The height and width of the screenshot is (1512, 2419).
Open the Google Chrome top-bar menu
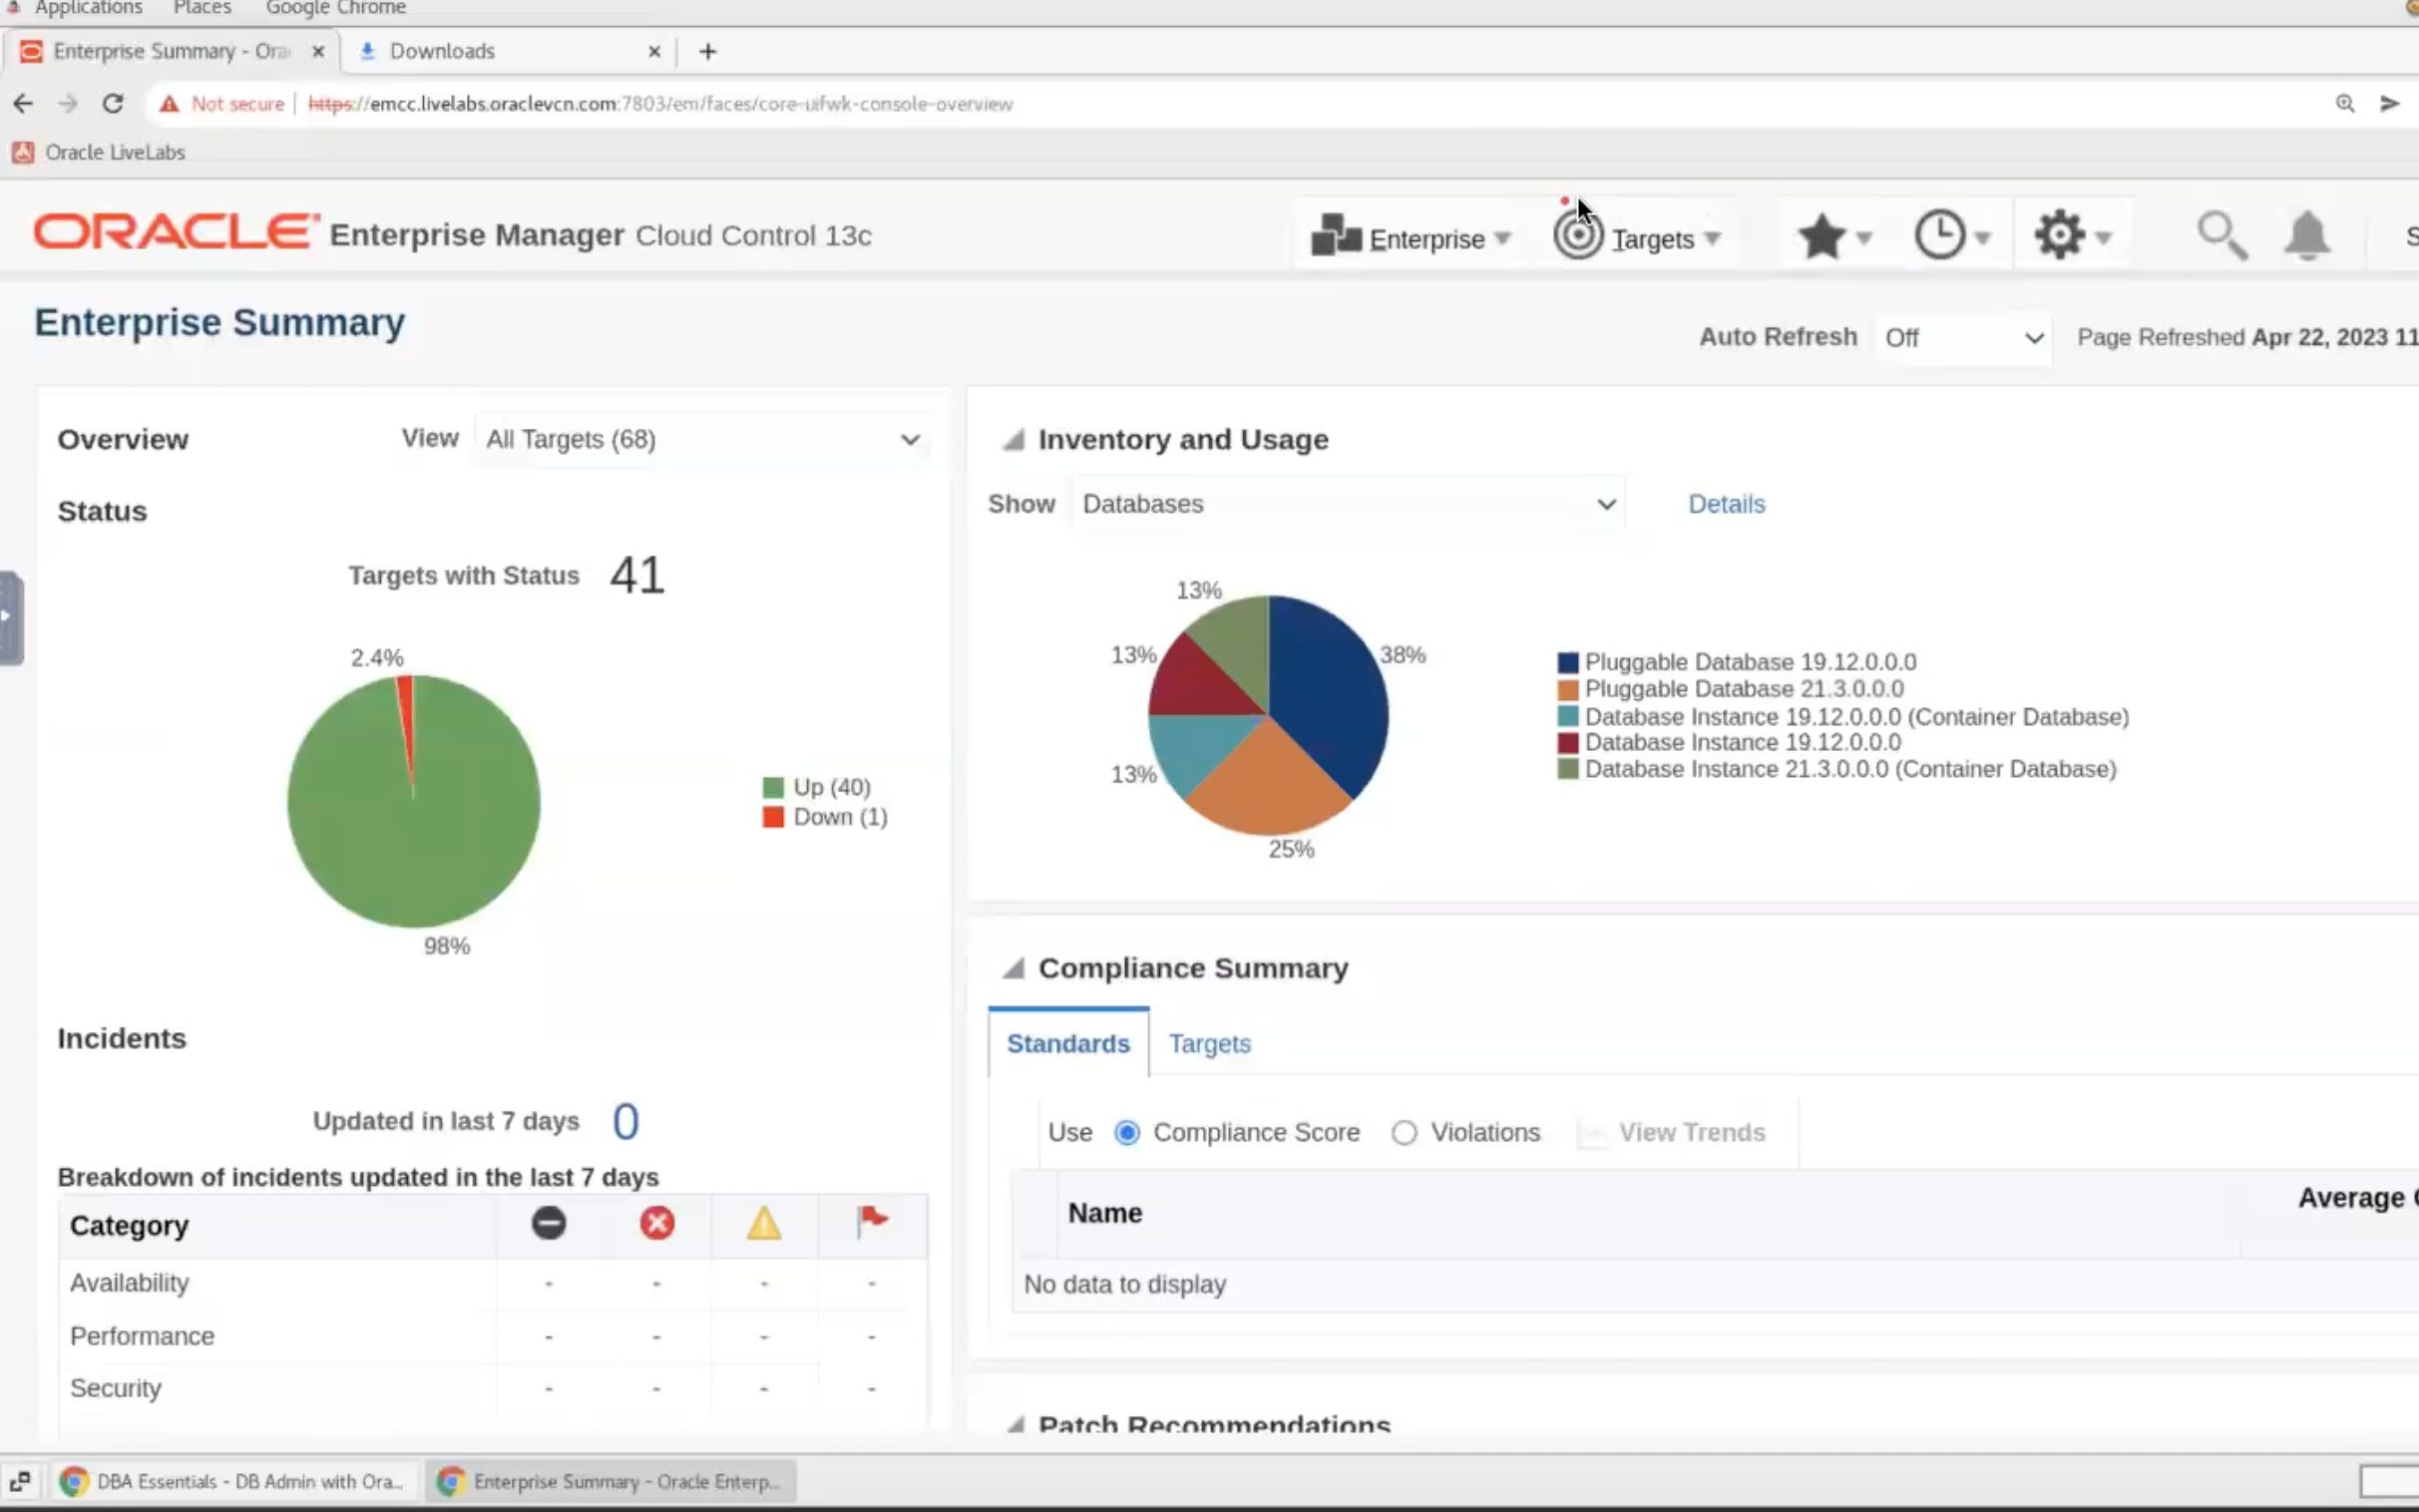pyautogui.click(x=335, y=8)
